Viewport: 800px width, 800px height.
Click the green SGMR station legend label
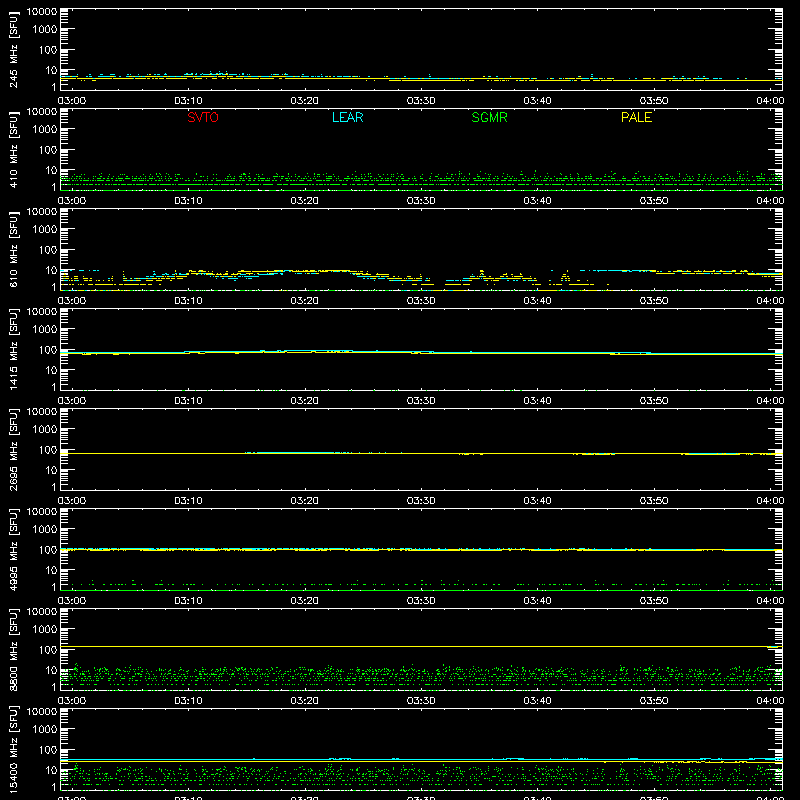point(489,117)
